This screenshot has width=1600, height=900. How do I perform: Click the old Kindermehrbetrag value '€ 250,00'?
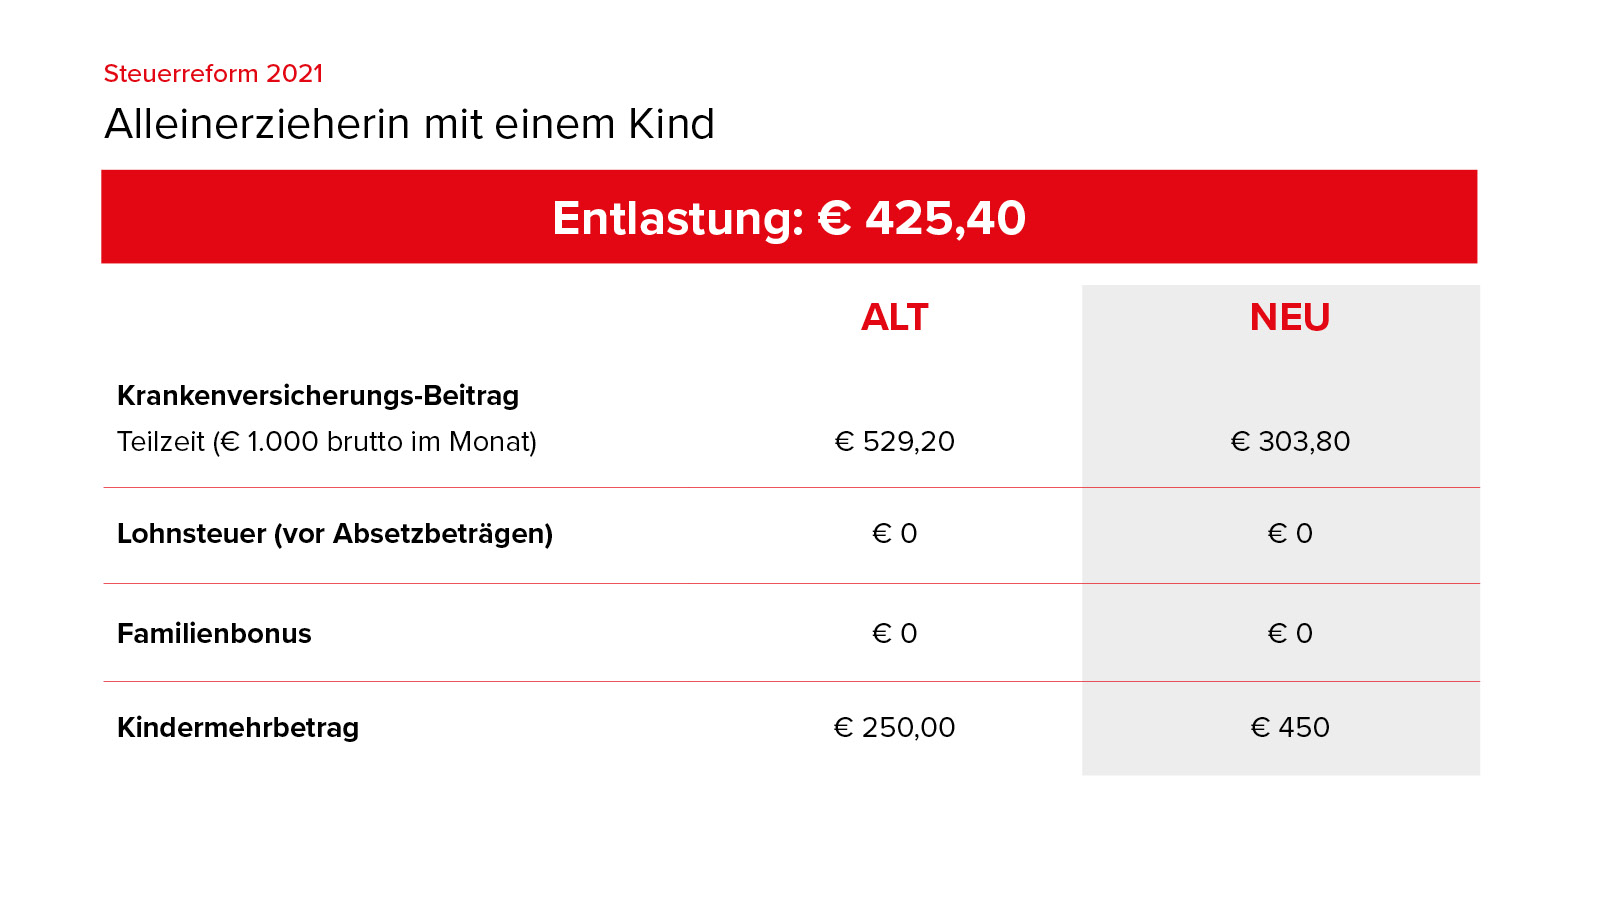point(895,728)
